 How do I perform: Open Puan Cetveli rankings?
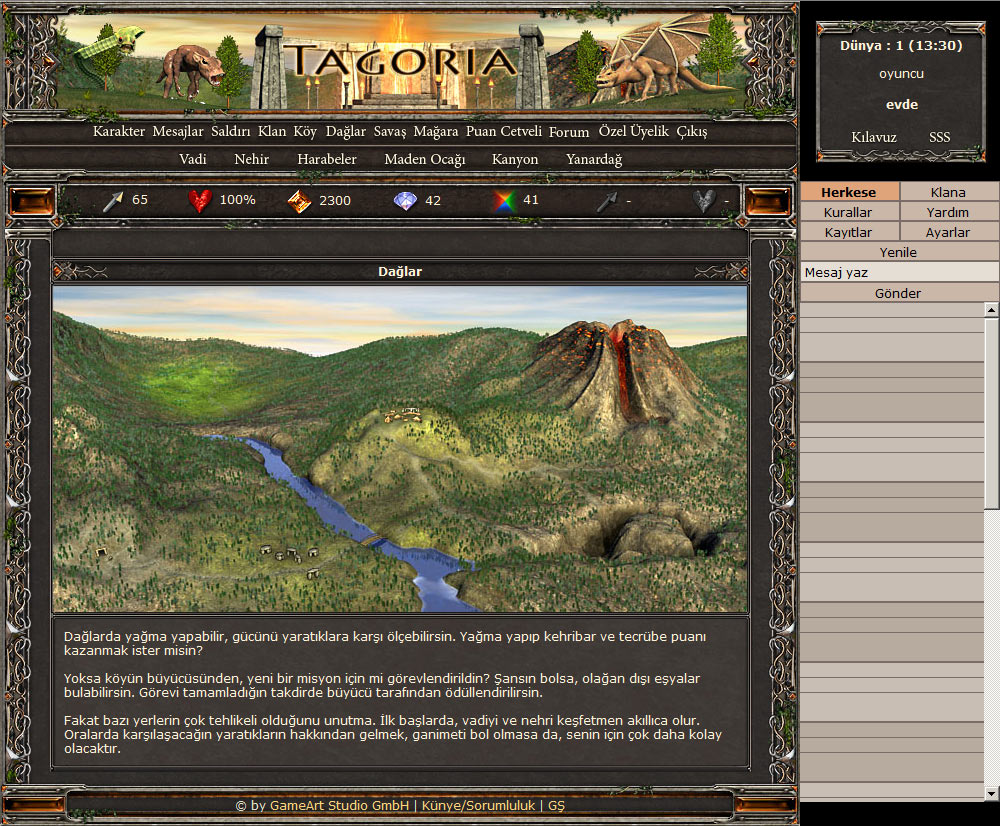pyautogui.click(x=504, y=131)
